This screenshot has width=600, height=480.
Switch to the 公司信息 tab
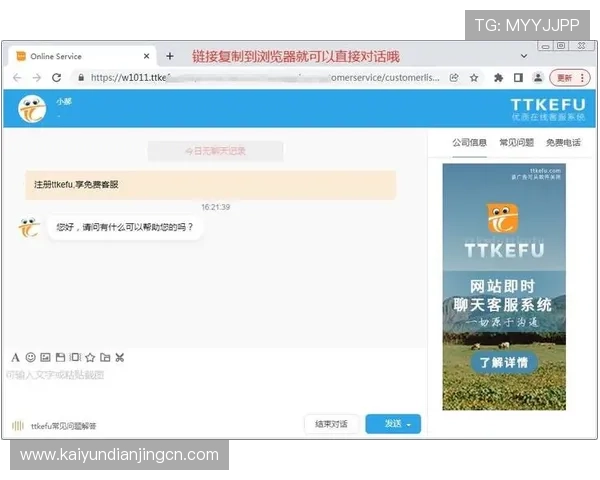[x=470, y=143]
